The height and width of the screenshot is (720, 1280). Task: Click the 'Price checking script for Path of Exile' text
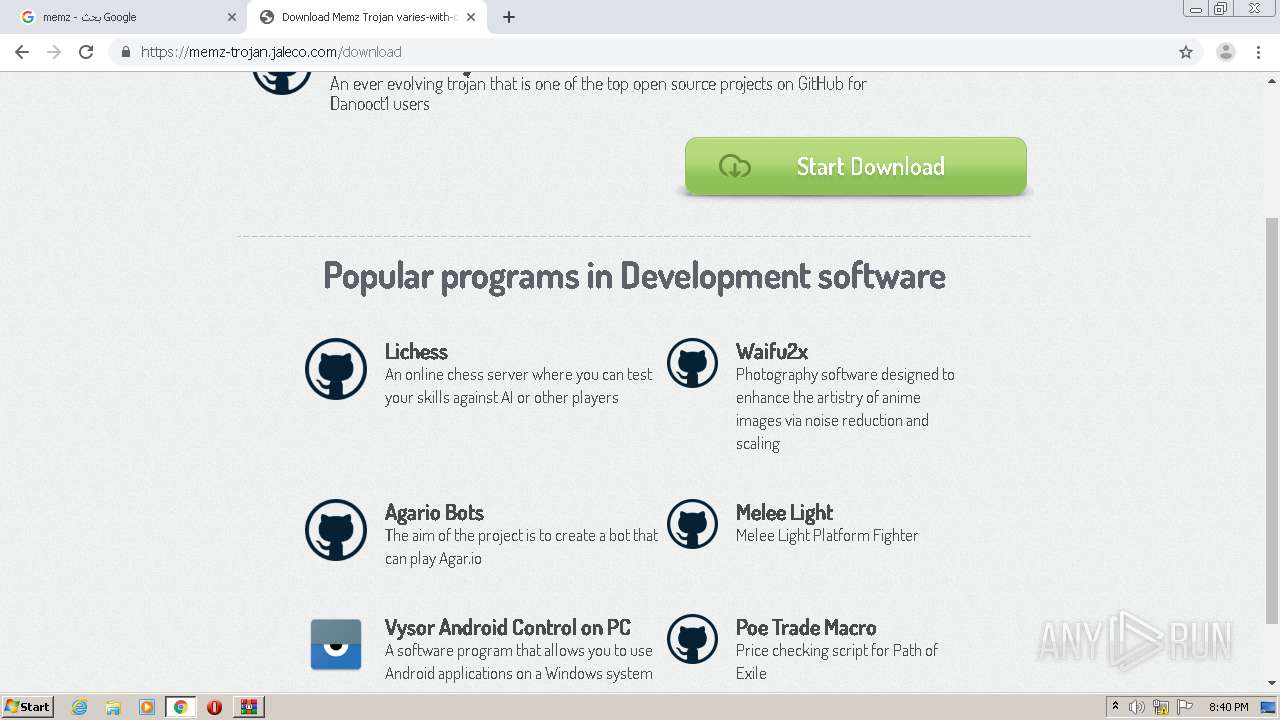pyautogui.click(x=837, y=661)
